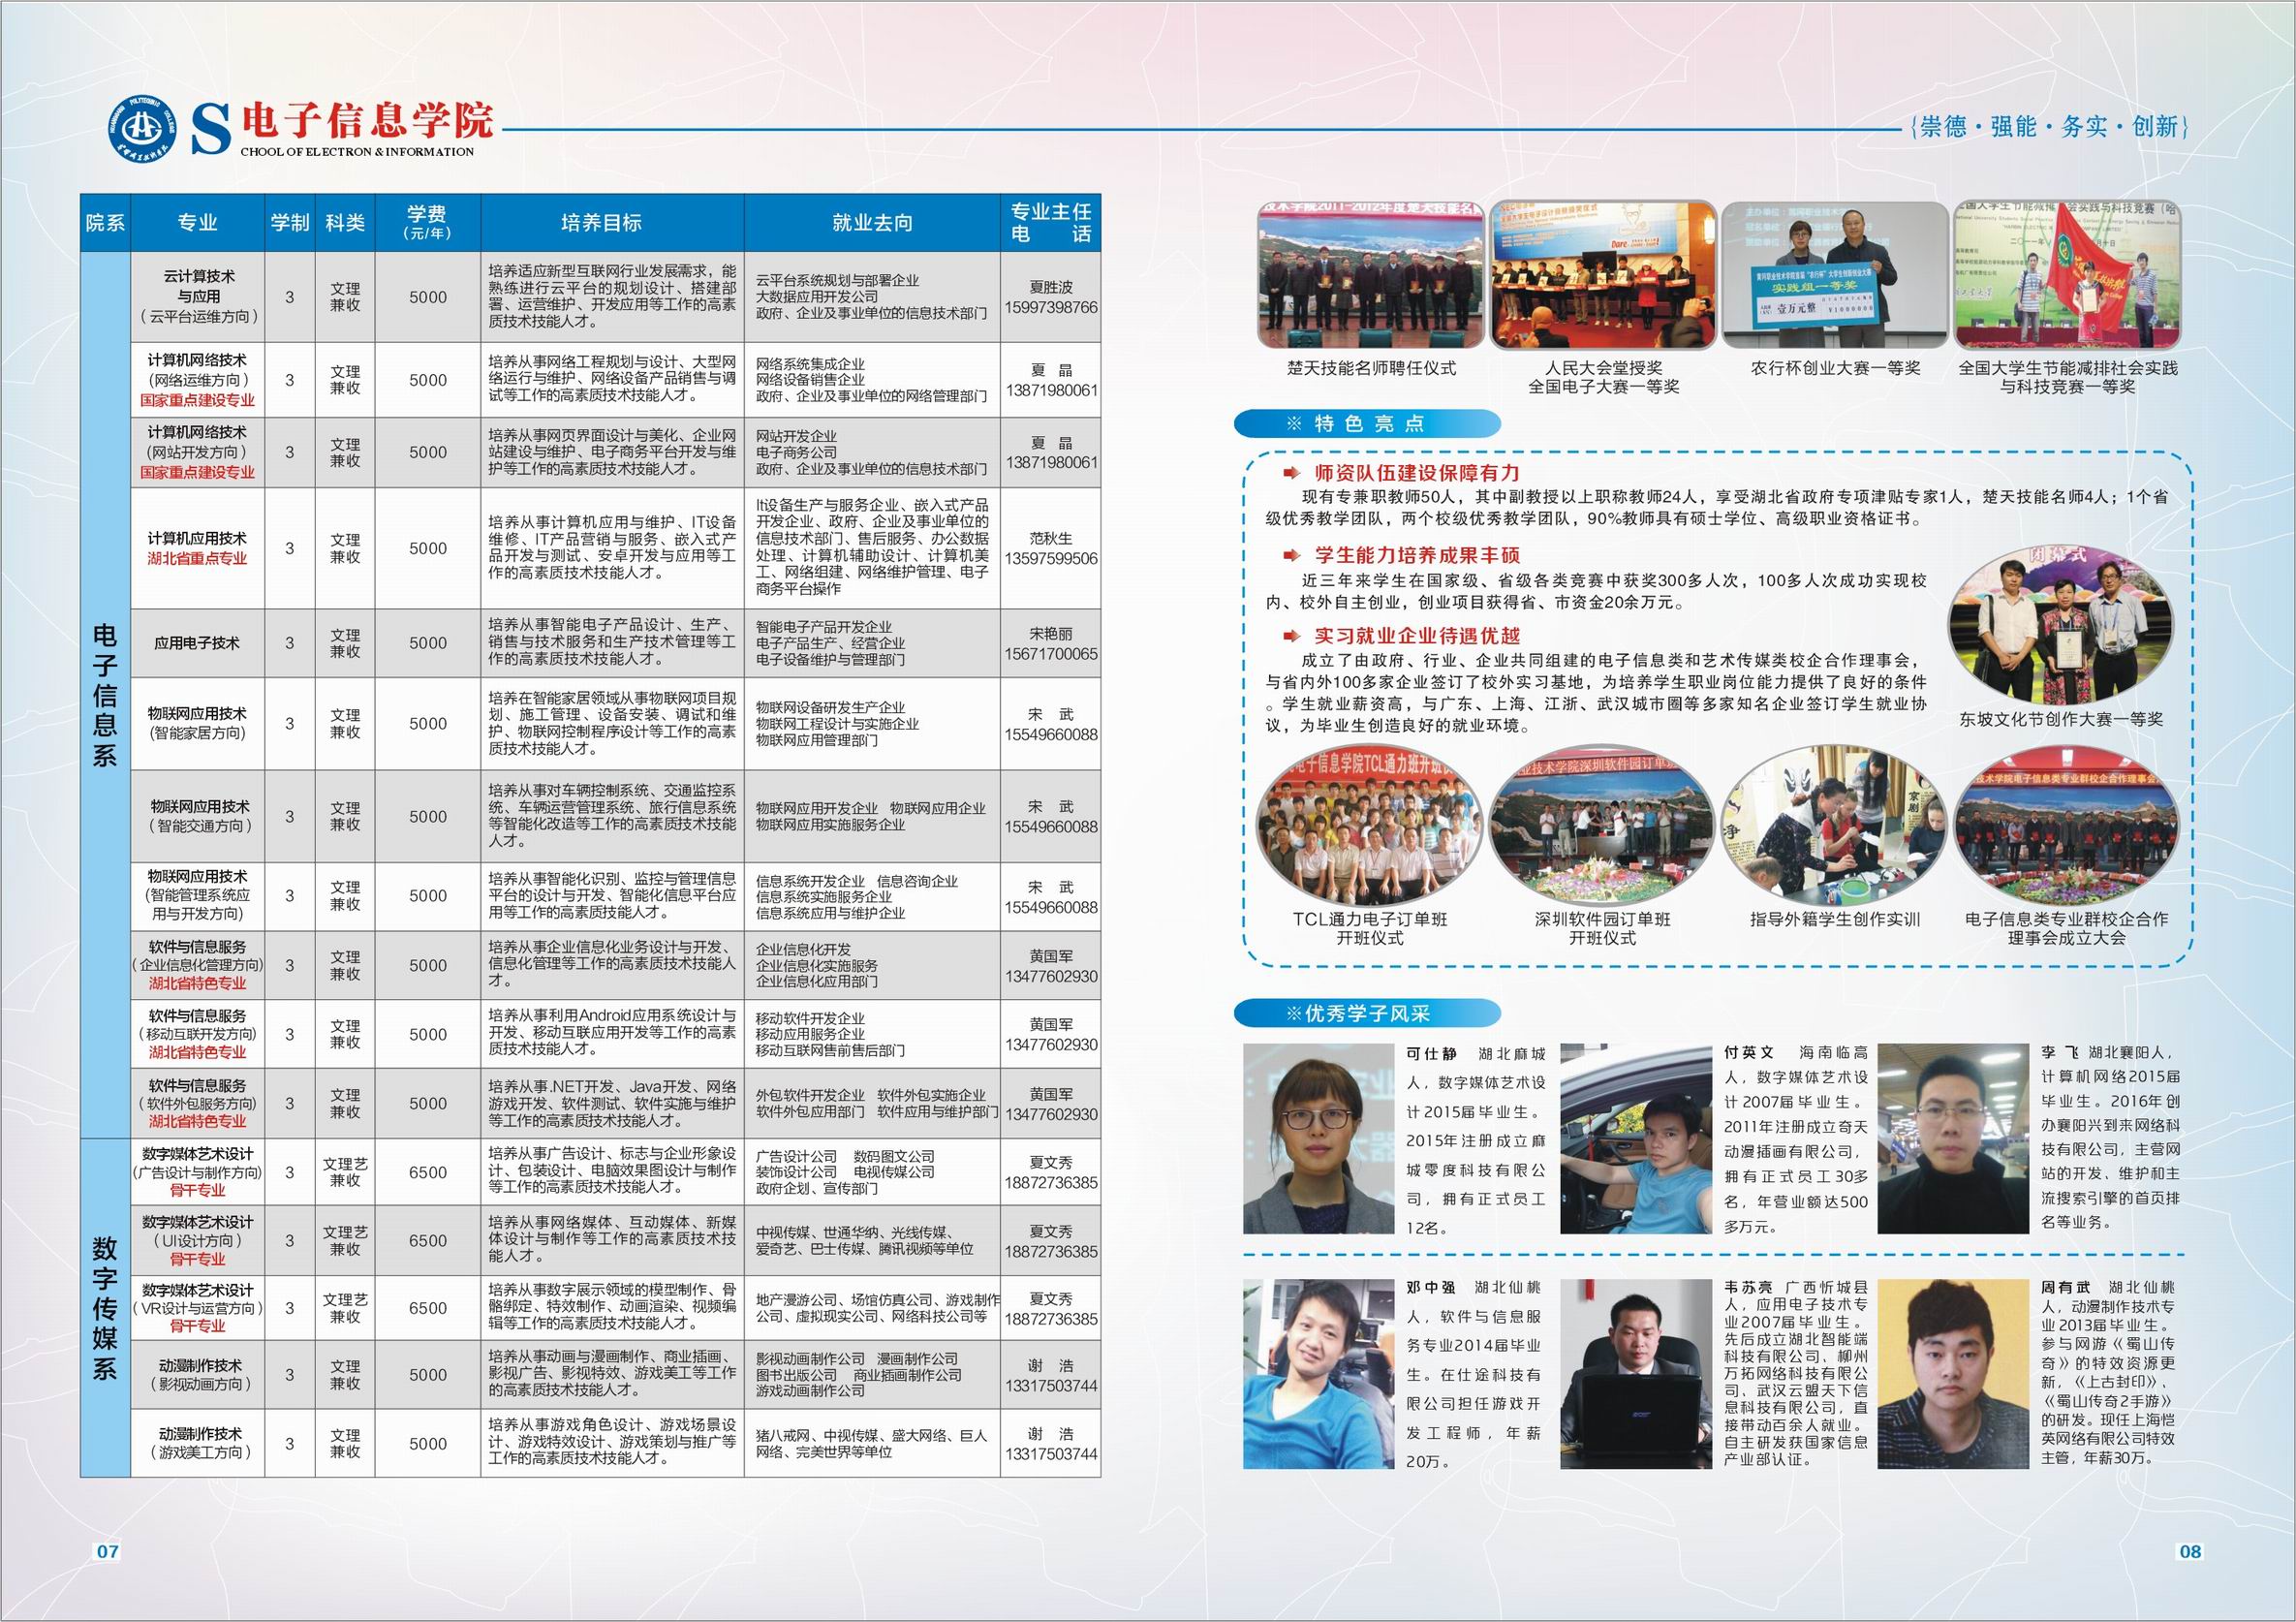Click page number 08 at bottom
This screenshot has height=1622, width=2296.
point(2189,1552)
